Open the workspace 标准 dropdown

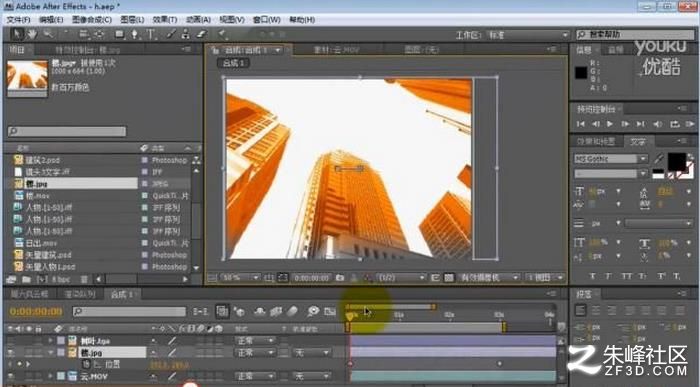pos(528,35)
